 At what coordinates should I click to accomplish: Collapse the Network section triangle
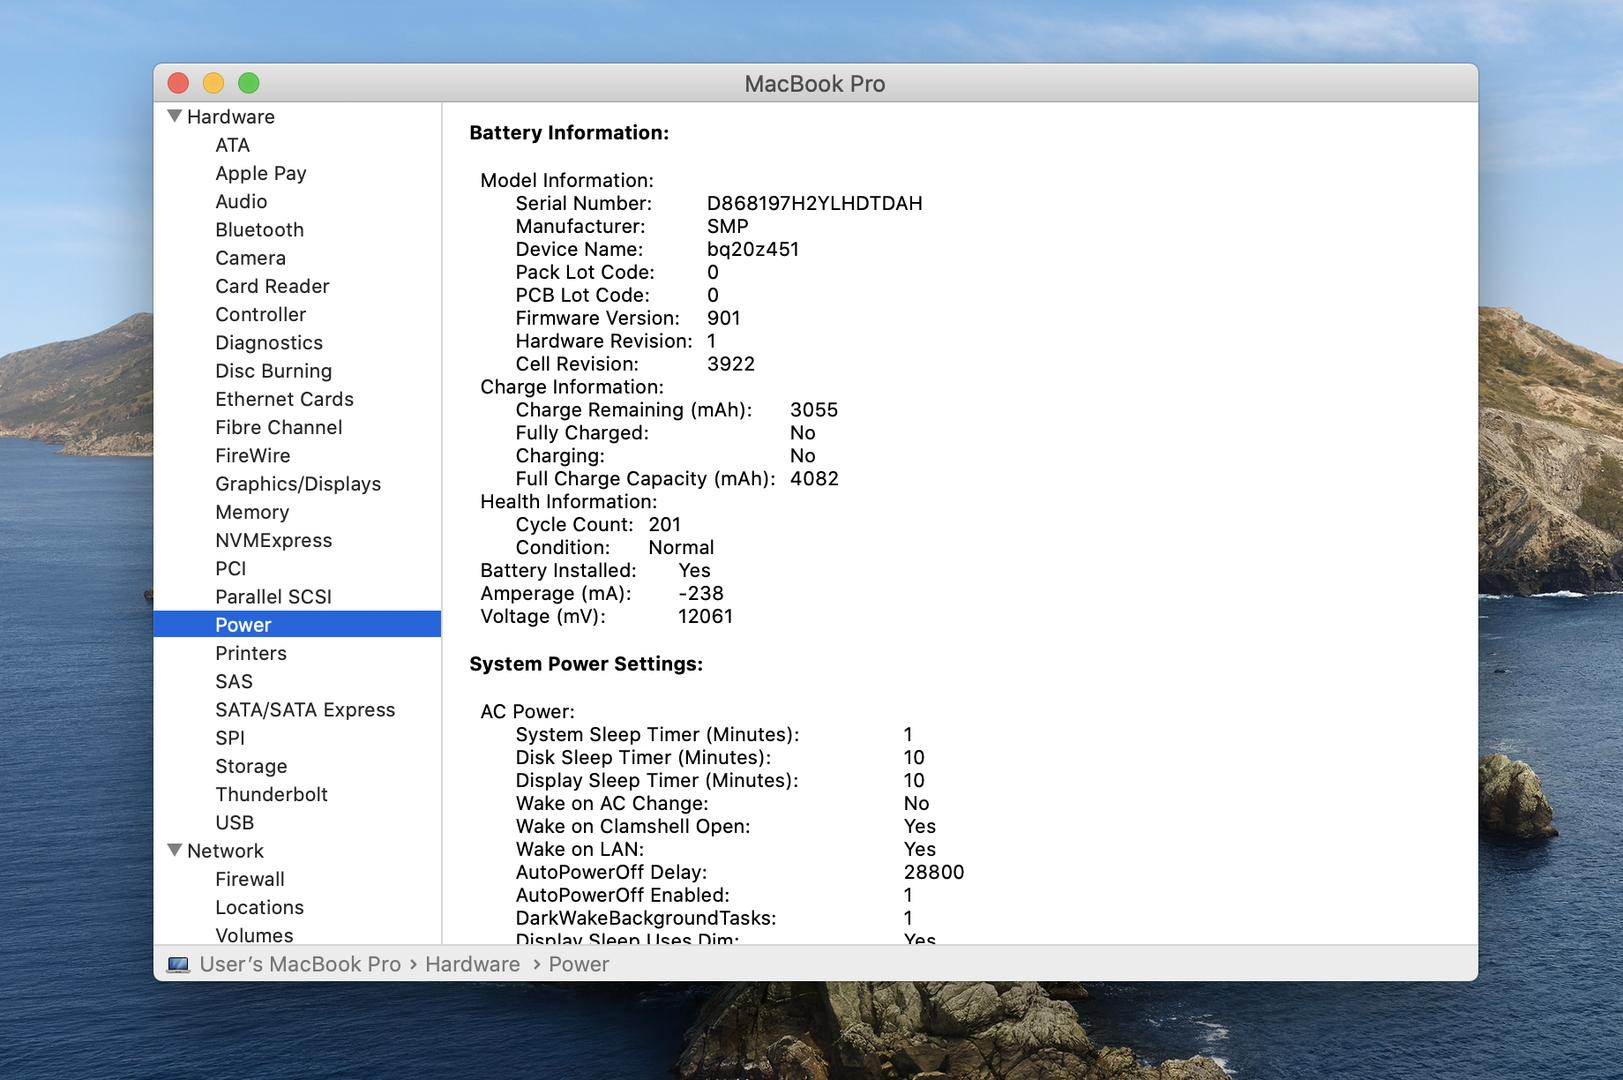tap(175, 850)
